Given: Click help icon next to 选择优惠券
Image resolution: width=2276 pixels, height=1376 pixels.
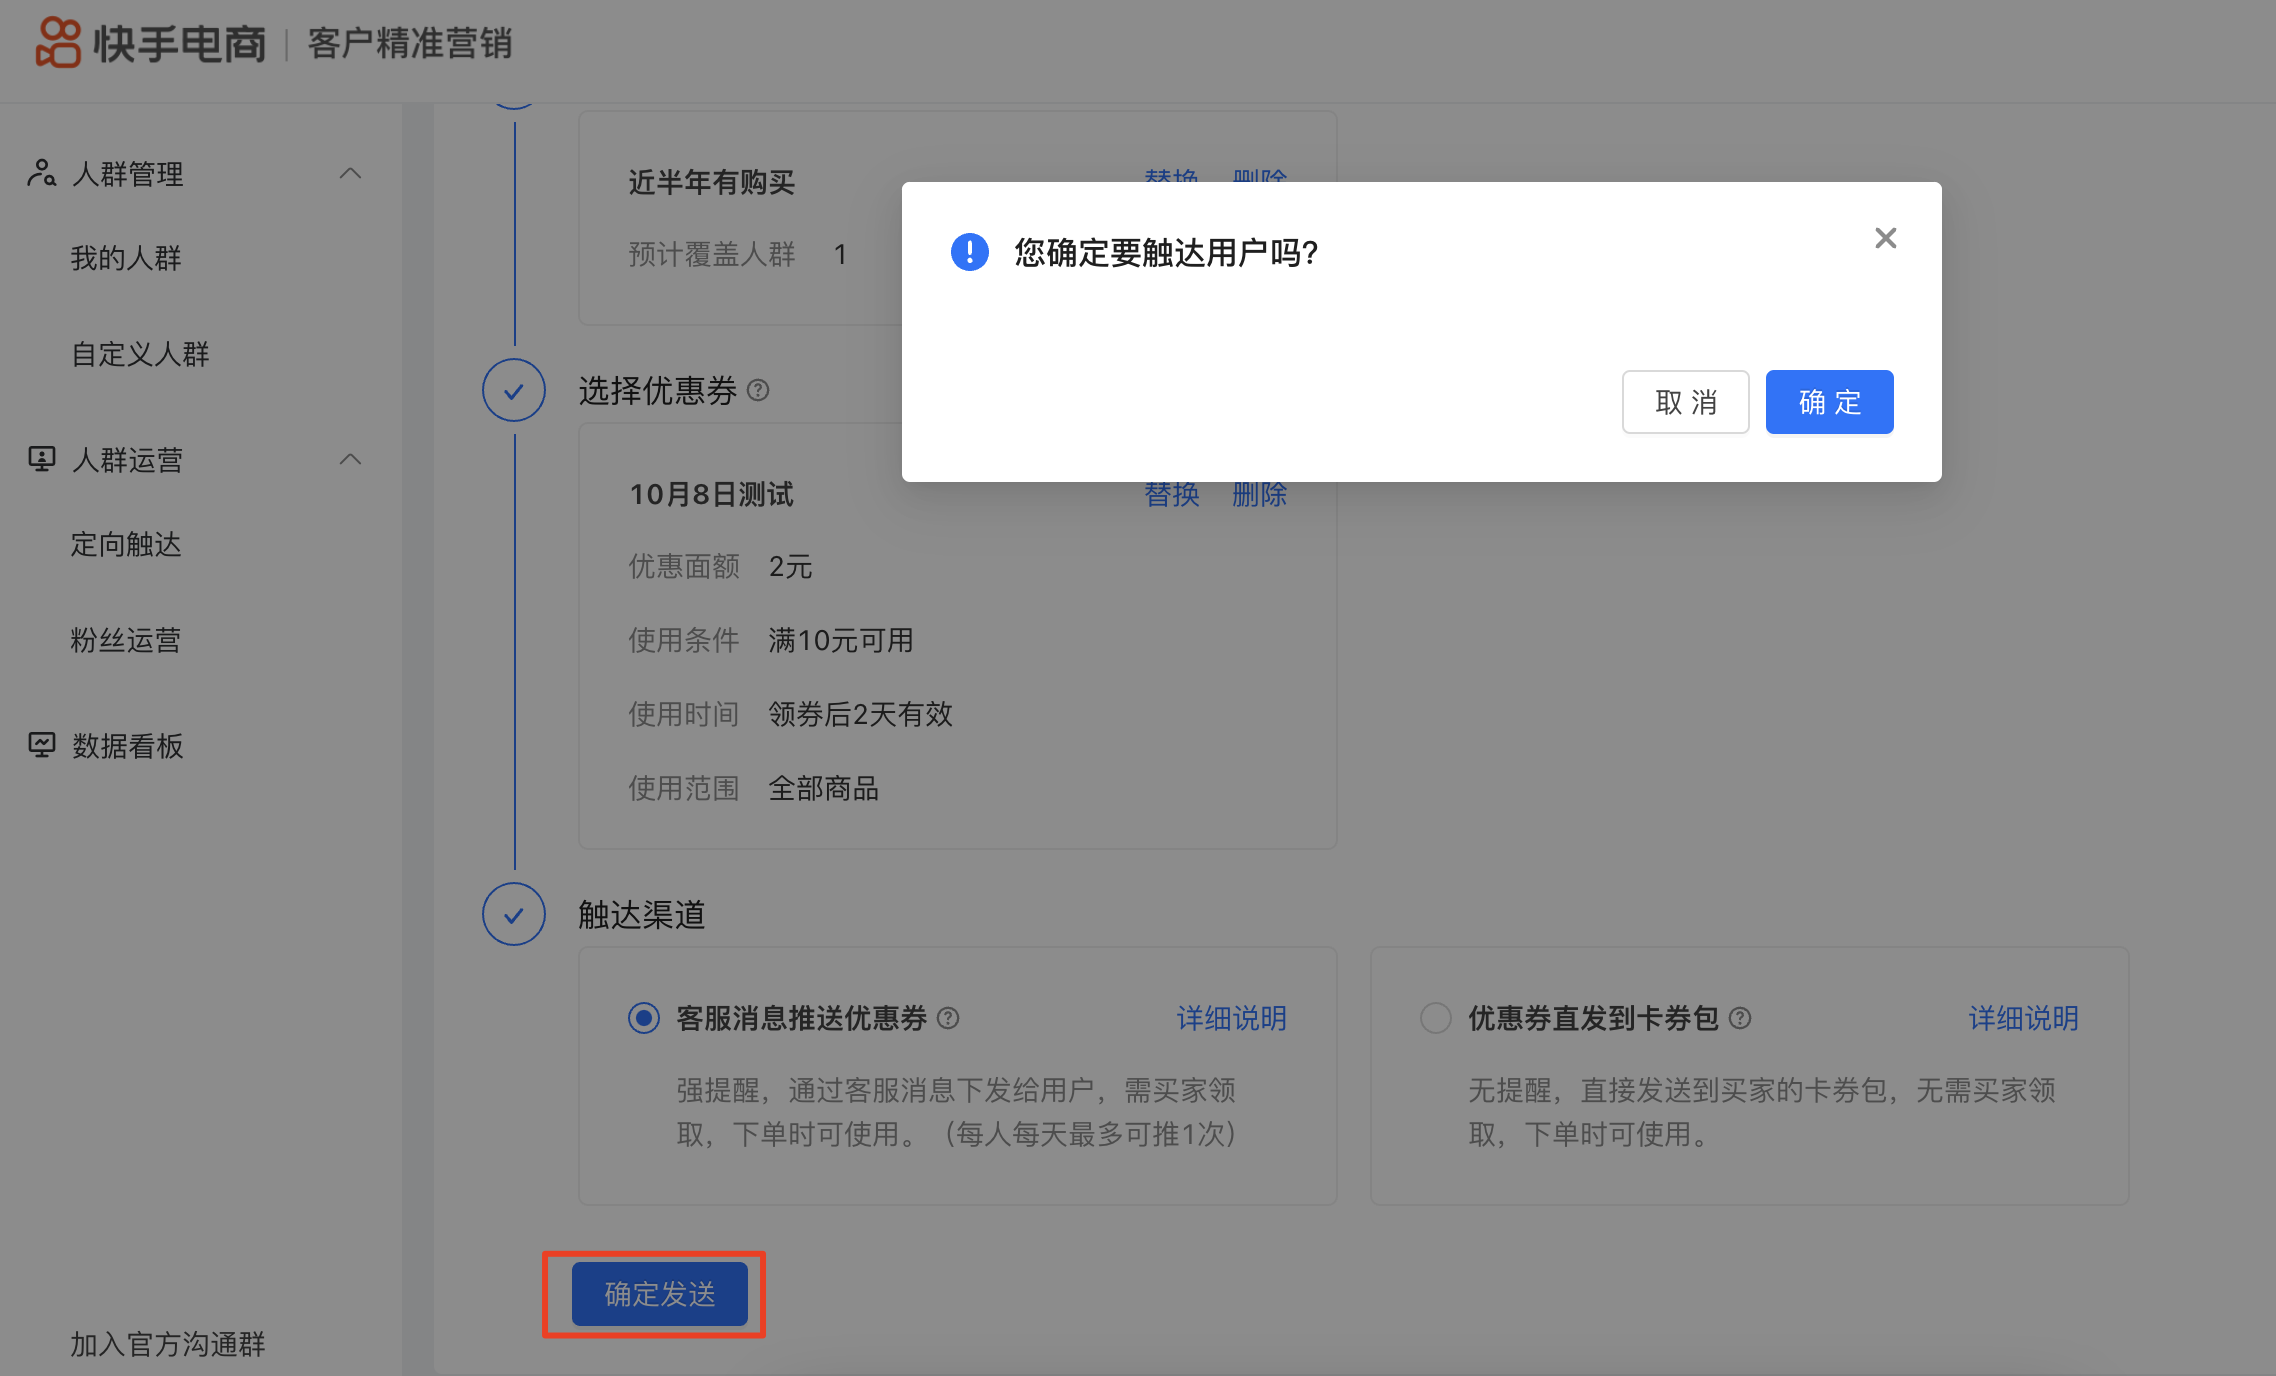Looking at the screenshot, I should pos(758,390).
